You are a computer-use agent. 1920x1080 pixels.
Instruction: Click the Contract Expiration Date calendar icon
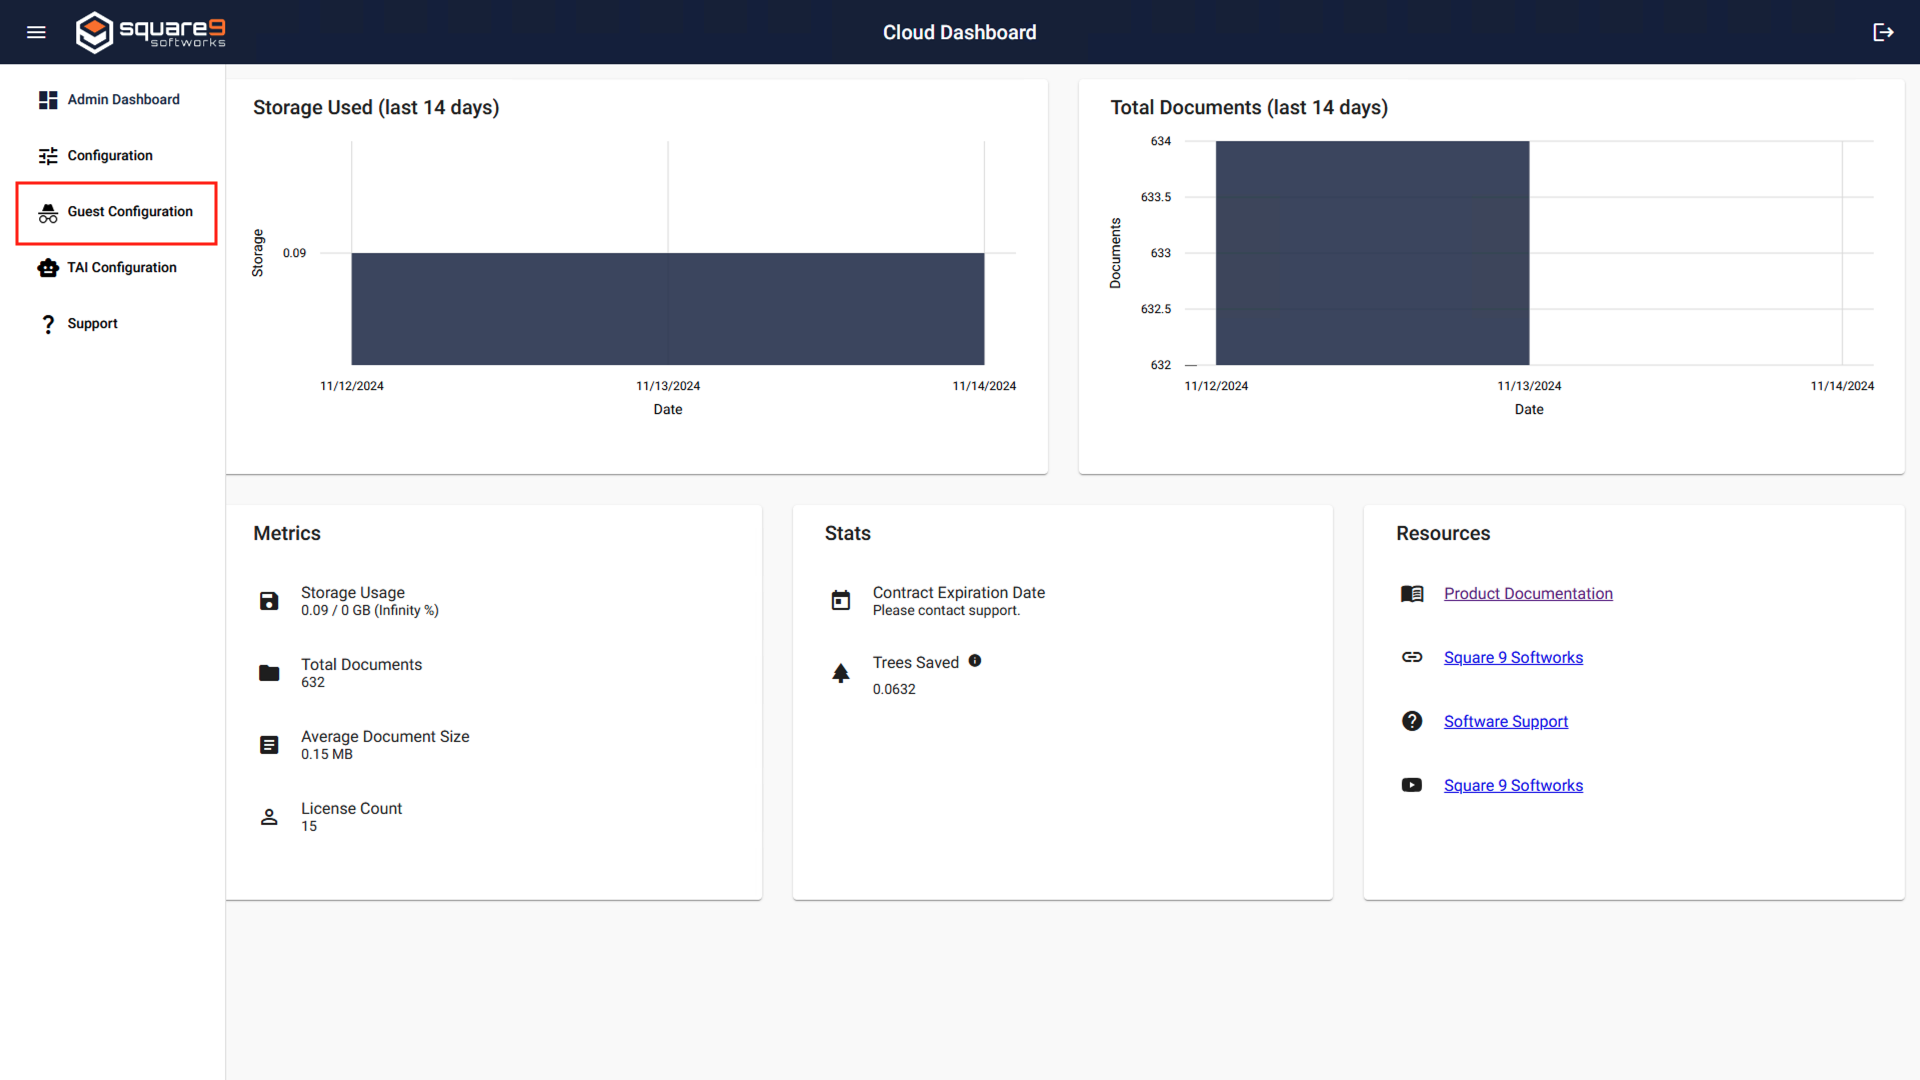(x=840, y=600)
